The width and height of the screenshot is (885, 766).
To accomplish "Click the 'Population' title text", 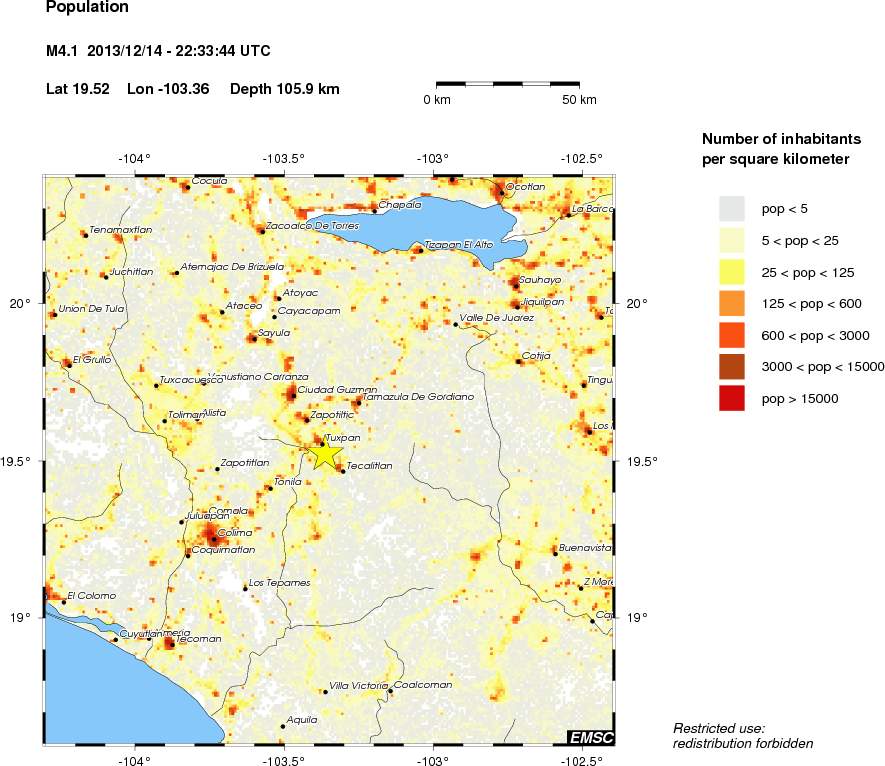I will click(x=87, y=8).
